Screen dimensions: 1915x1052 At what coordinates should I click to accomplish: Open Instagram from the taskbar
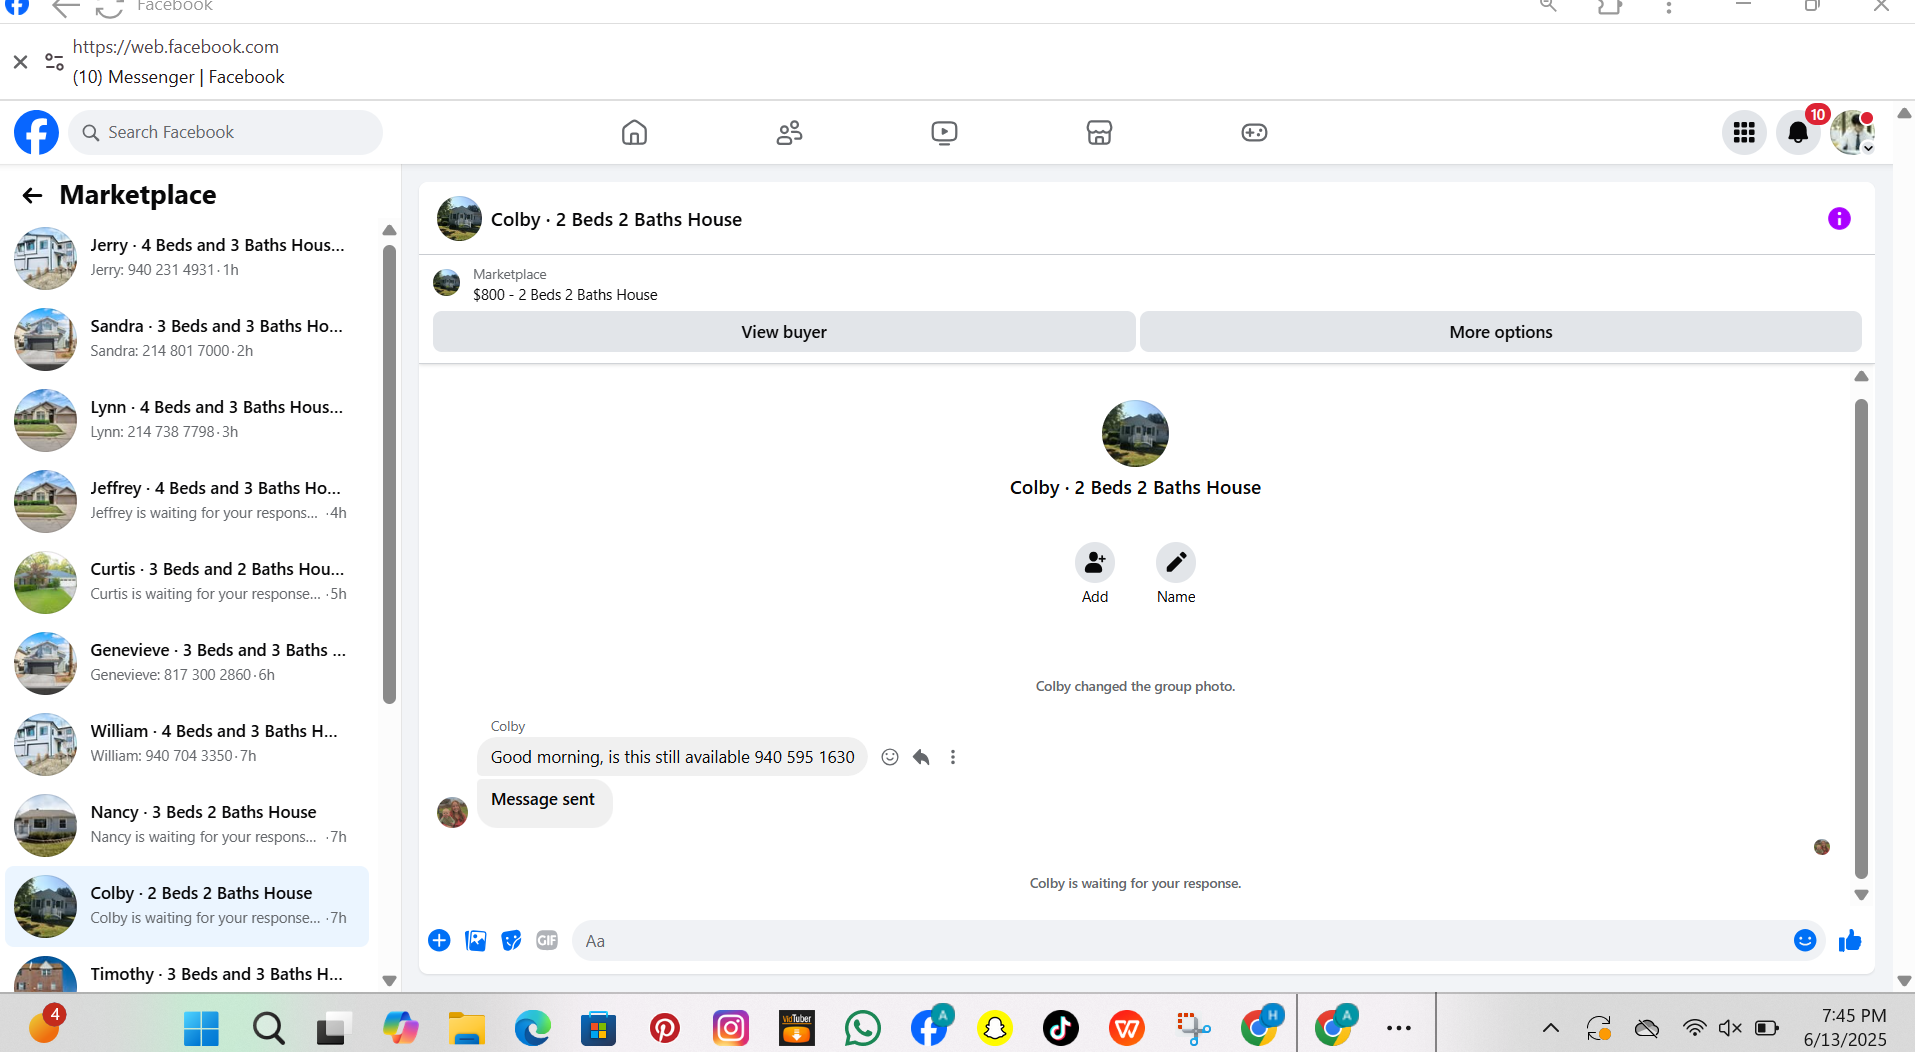pos(730,1027)
